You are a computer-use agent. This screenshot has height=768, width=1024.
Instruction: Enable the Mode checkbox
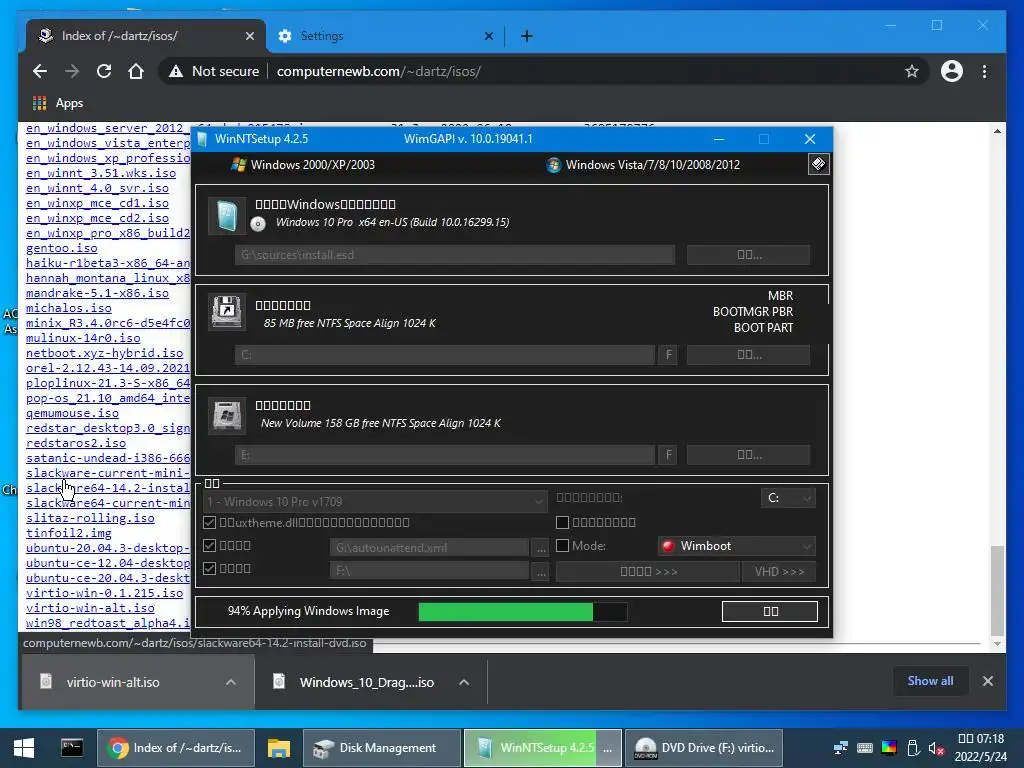562,545
